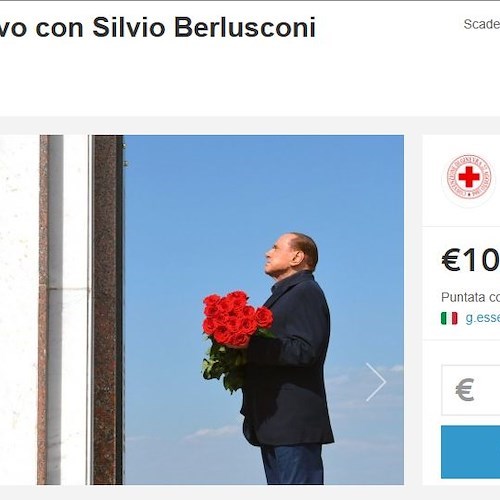Click the white marble wall in left image
This screenshot has width=500, height=500.
(x=19, y=310)
